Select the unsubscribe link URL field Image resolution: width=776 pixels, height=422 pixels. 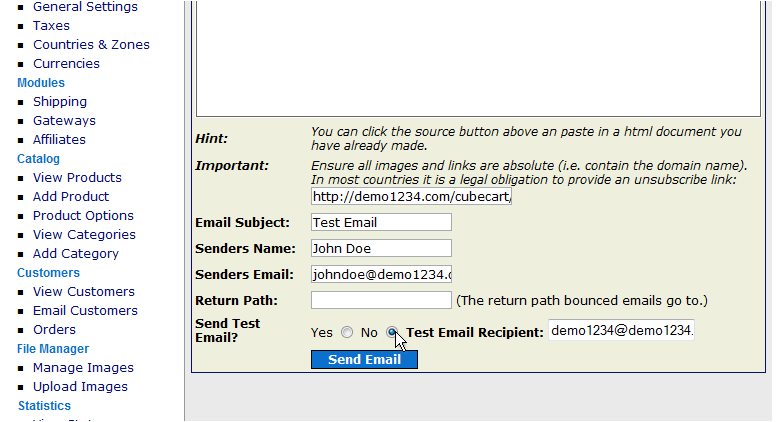(x=411, y=196)
